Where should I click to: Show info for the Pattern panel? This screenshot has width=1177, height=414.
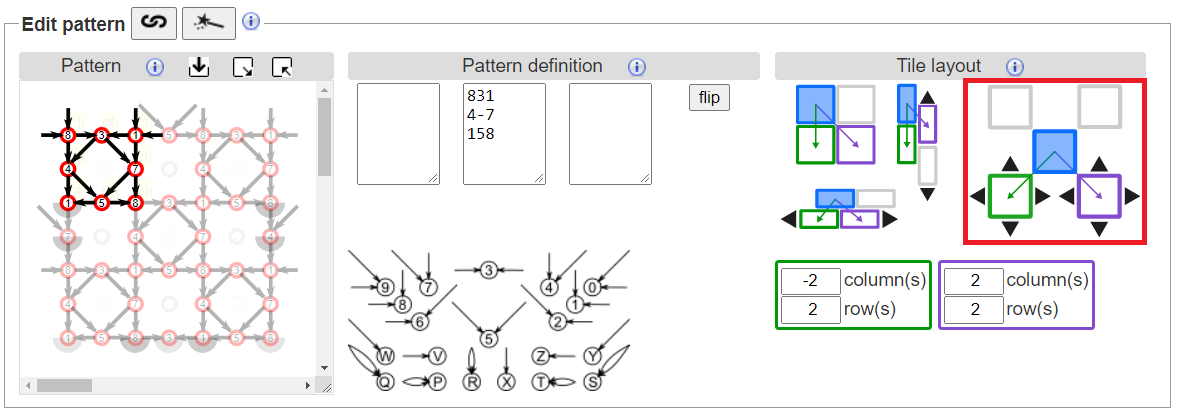pyautogui.click(x=154, y=67)
